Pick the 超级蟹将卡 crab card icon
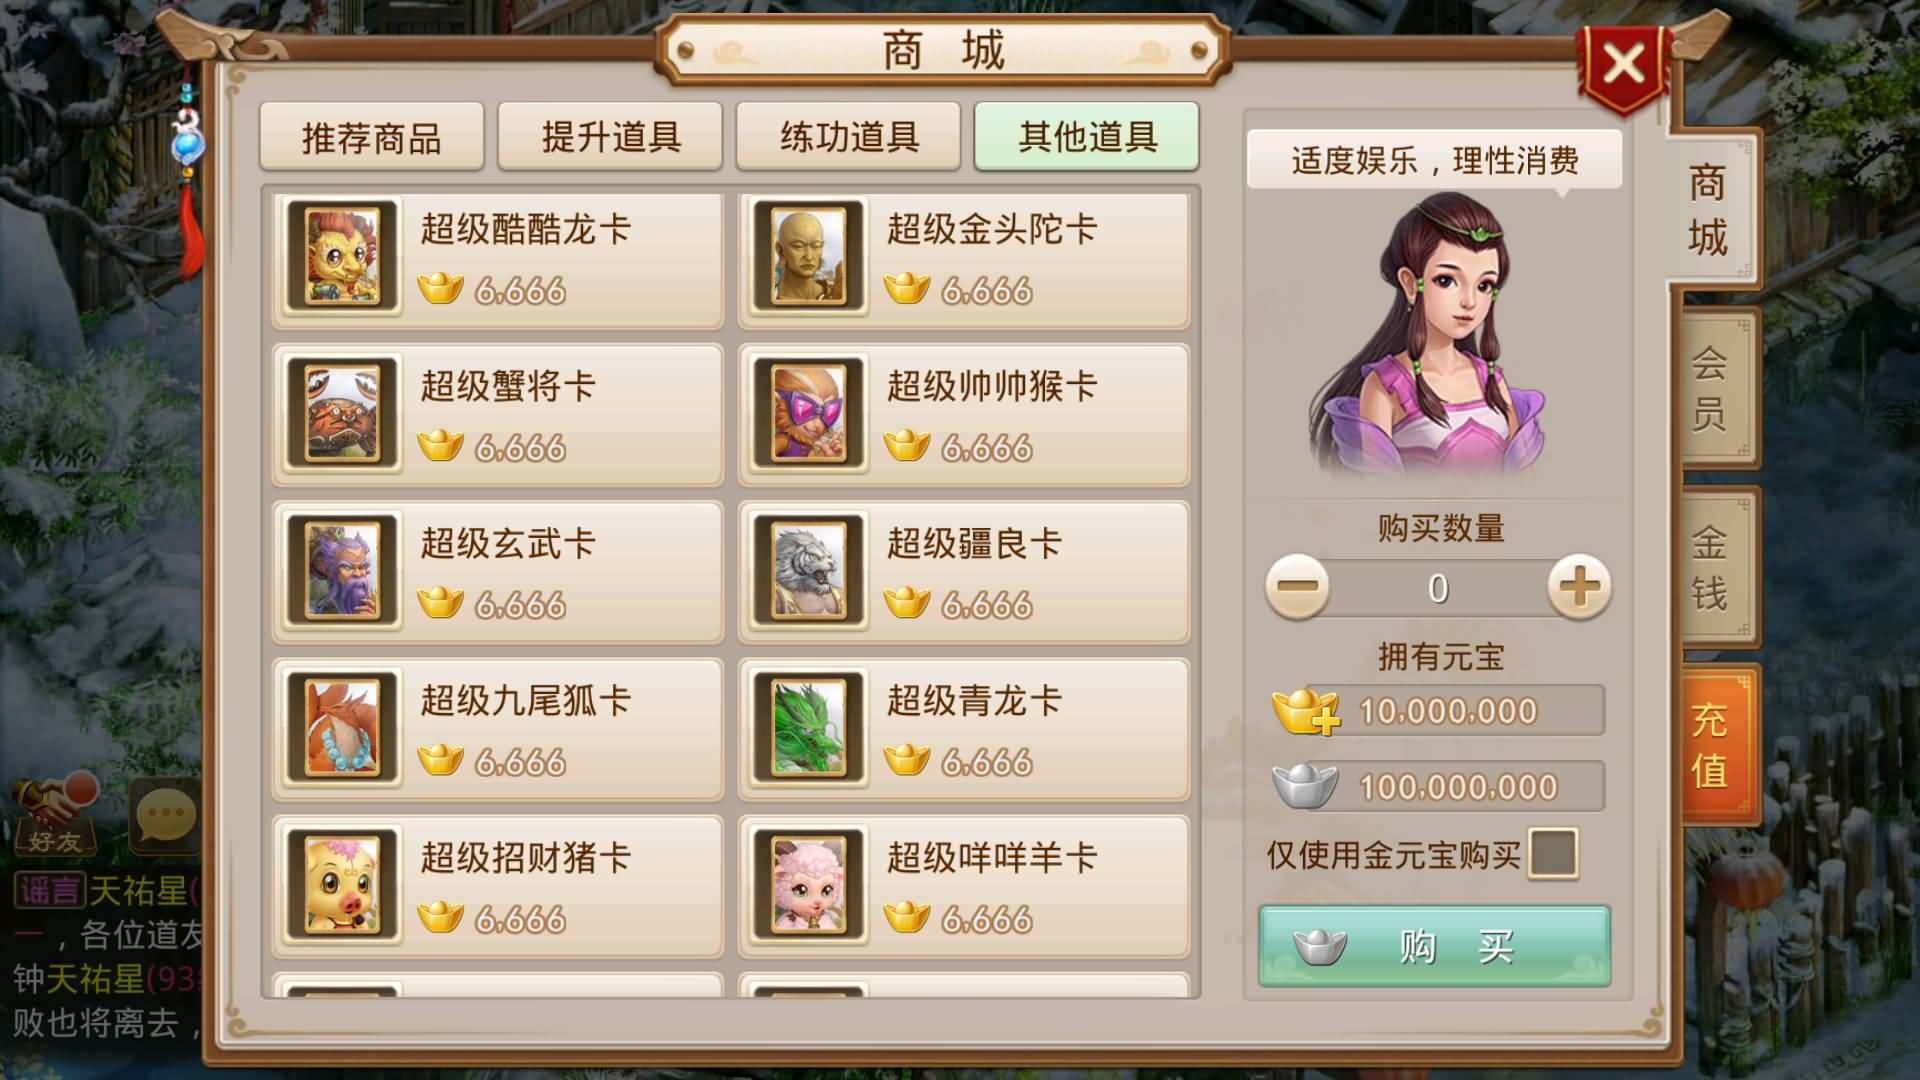Image resolution: width=1920 pixels, height=1080 pixels. [343, 413]
